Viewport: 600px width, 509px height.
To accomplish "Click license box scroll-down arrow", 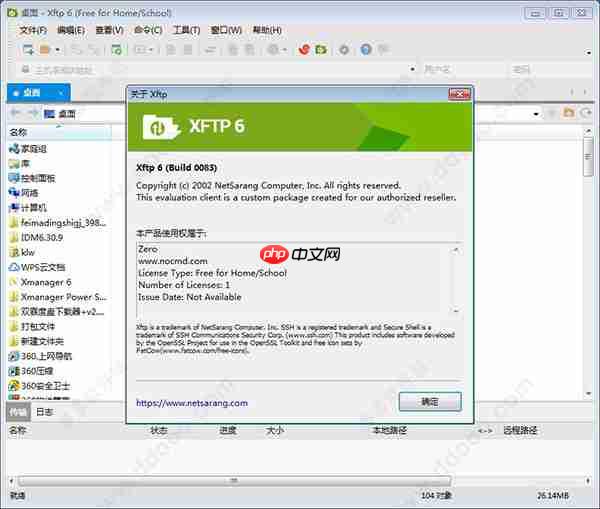I will (x=456, y=310).
